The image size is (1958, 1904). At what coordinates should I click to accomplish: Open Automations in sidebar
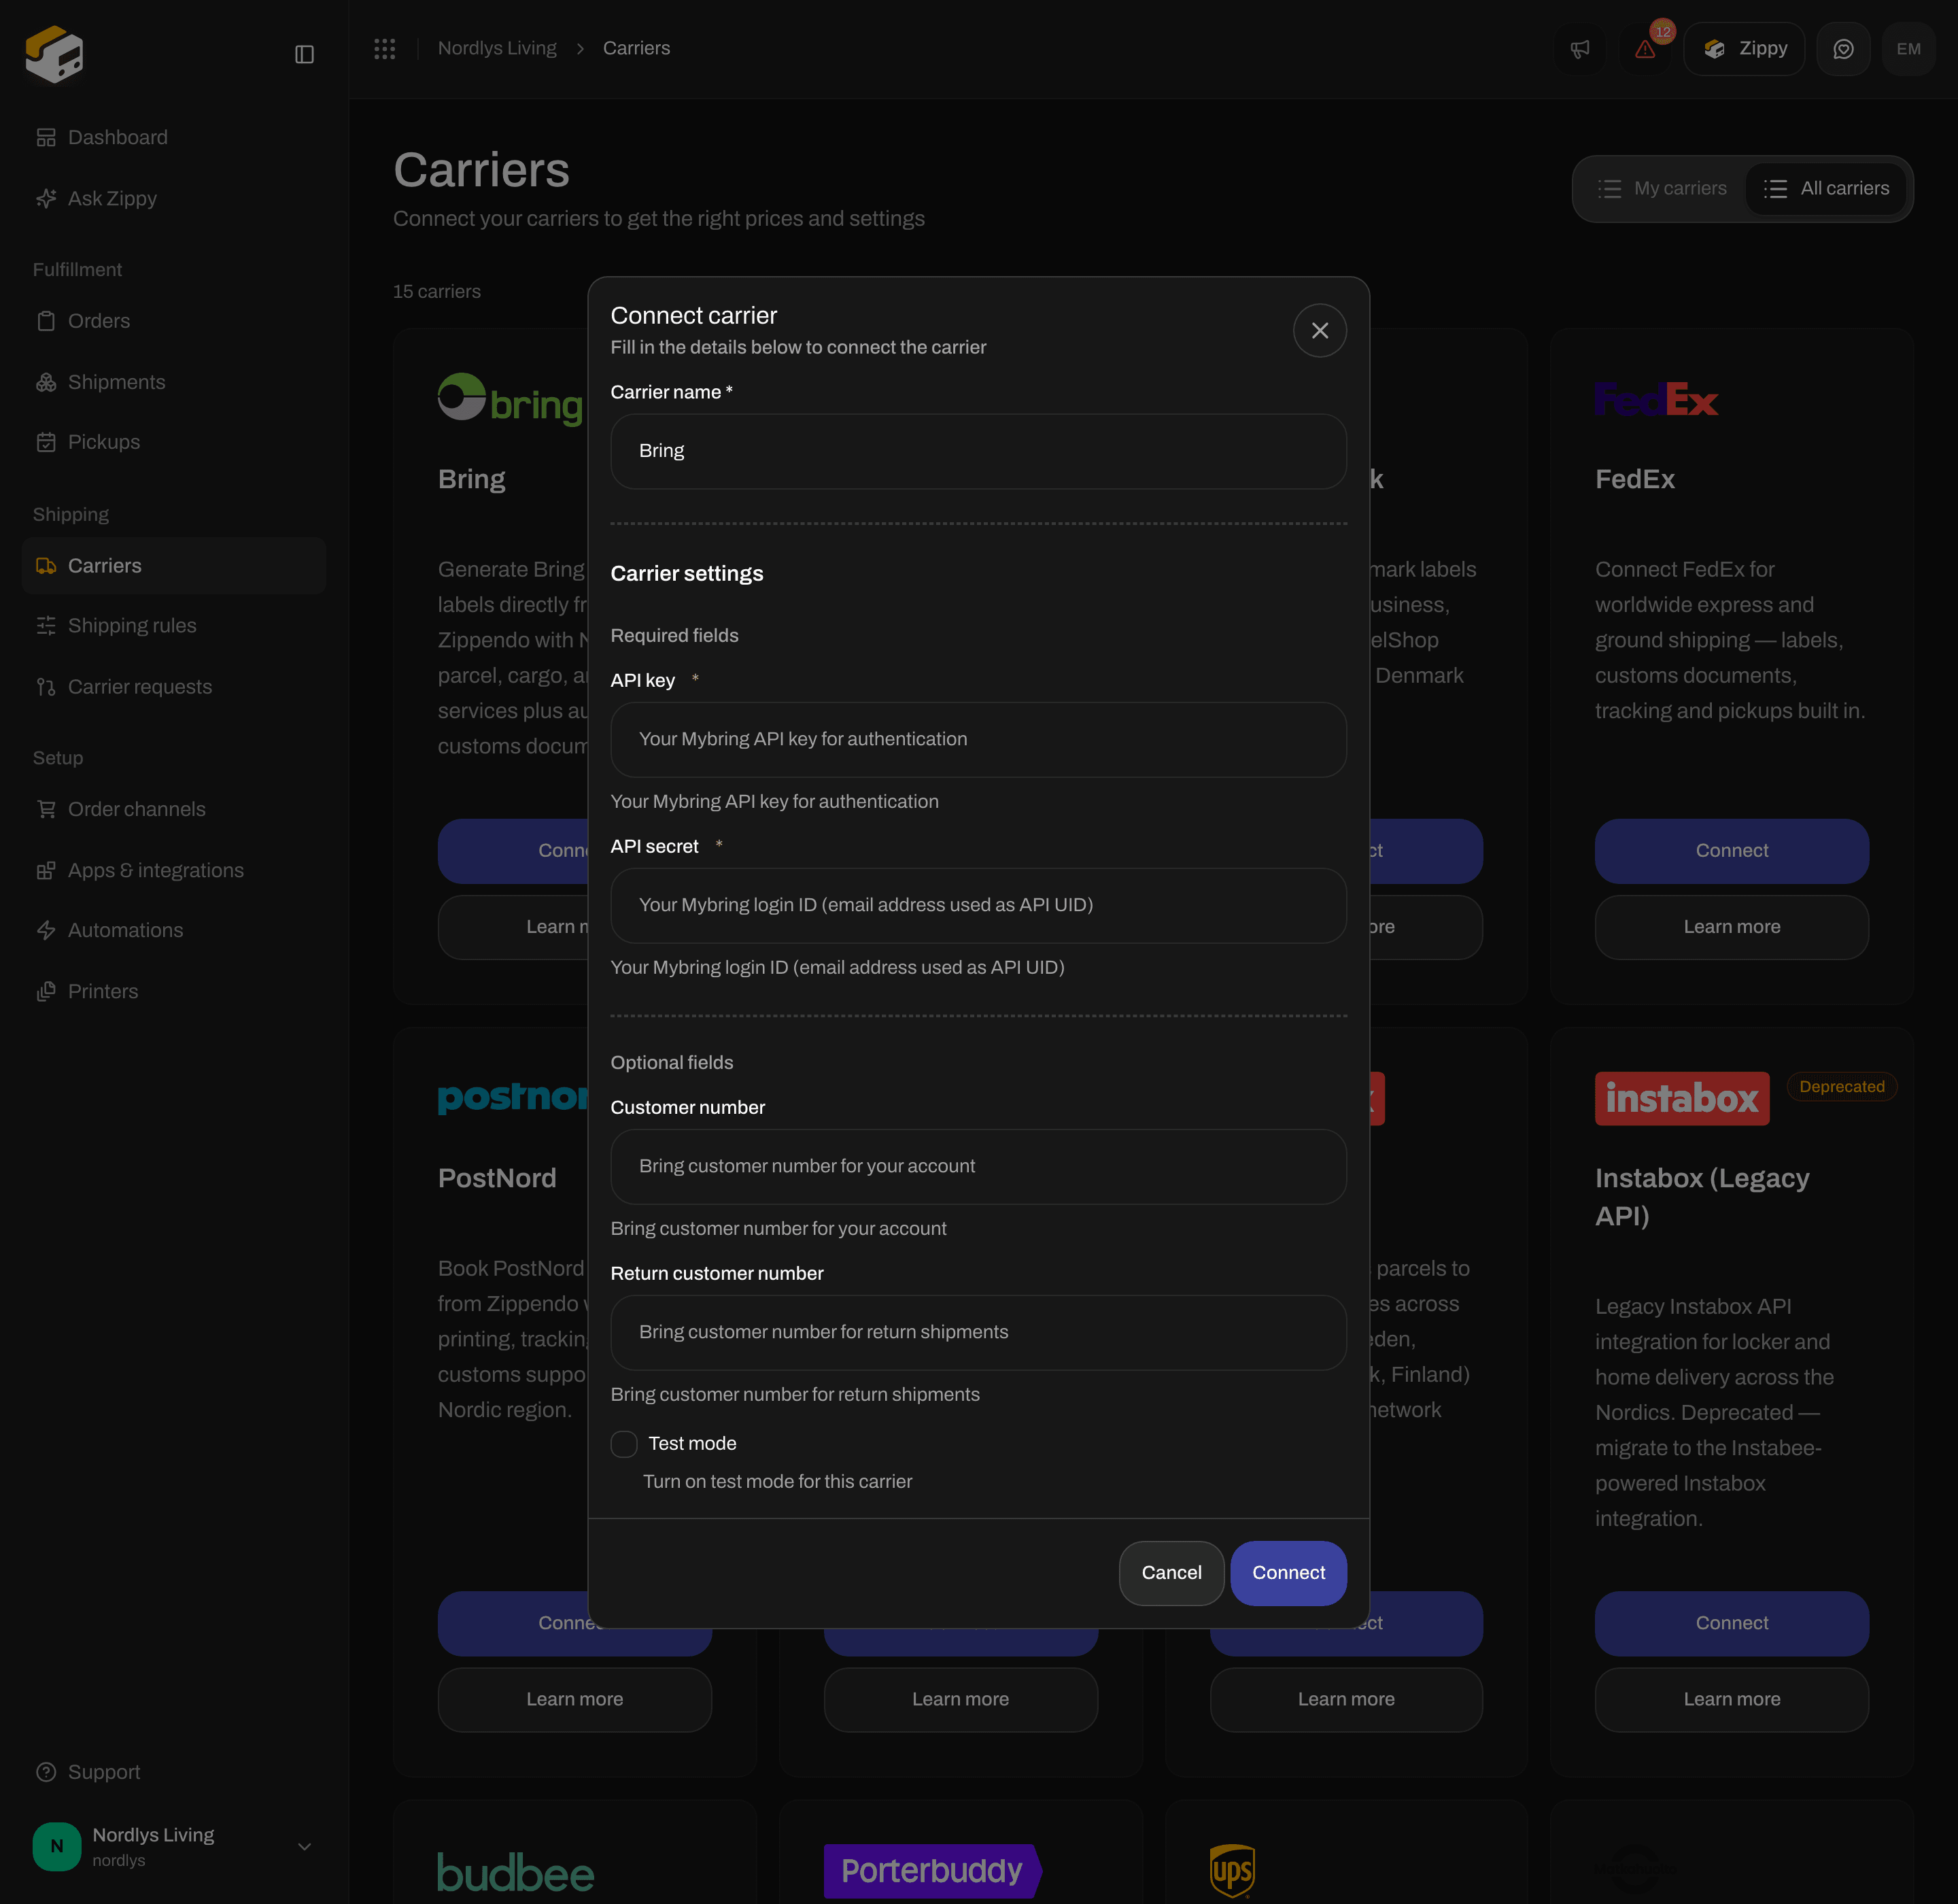pos(174,930)
